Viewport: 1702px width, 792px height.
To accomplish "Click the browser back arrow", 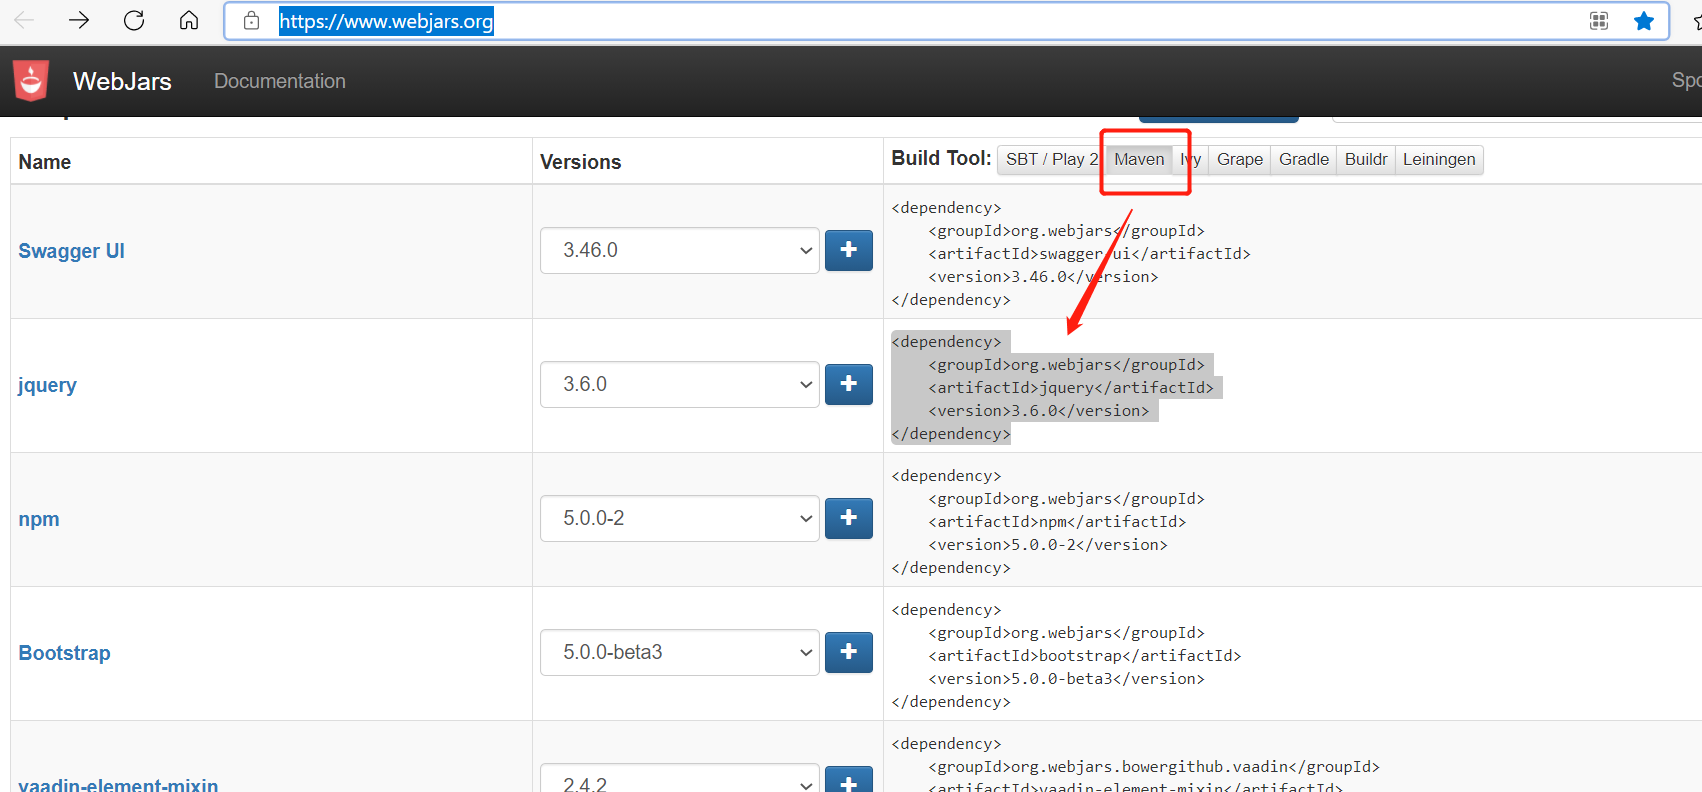I will click(24, 20).
